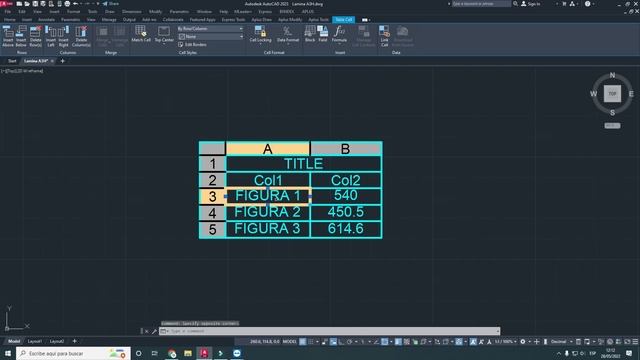Open File Explorer from the taskbar
Screen dimensions: 640x360
[188, 353]
